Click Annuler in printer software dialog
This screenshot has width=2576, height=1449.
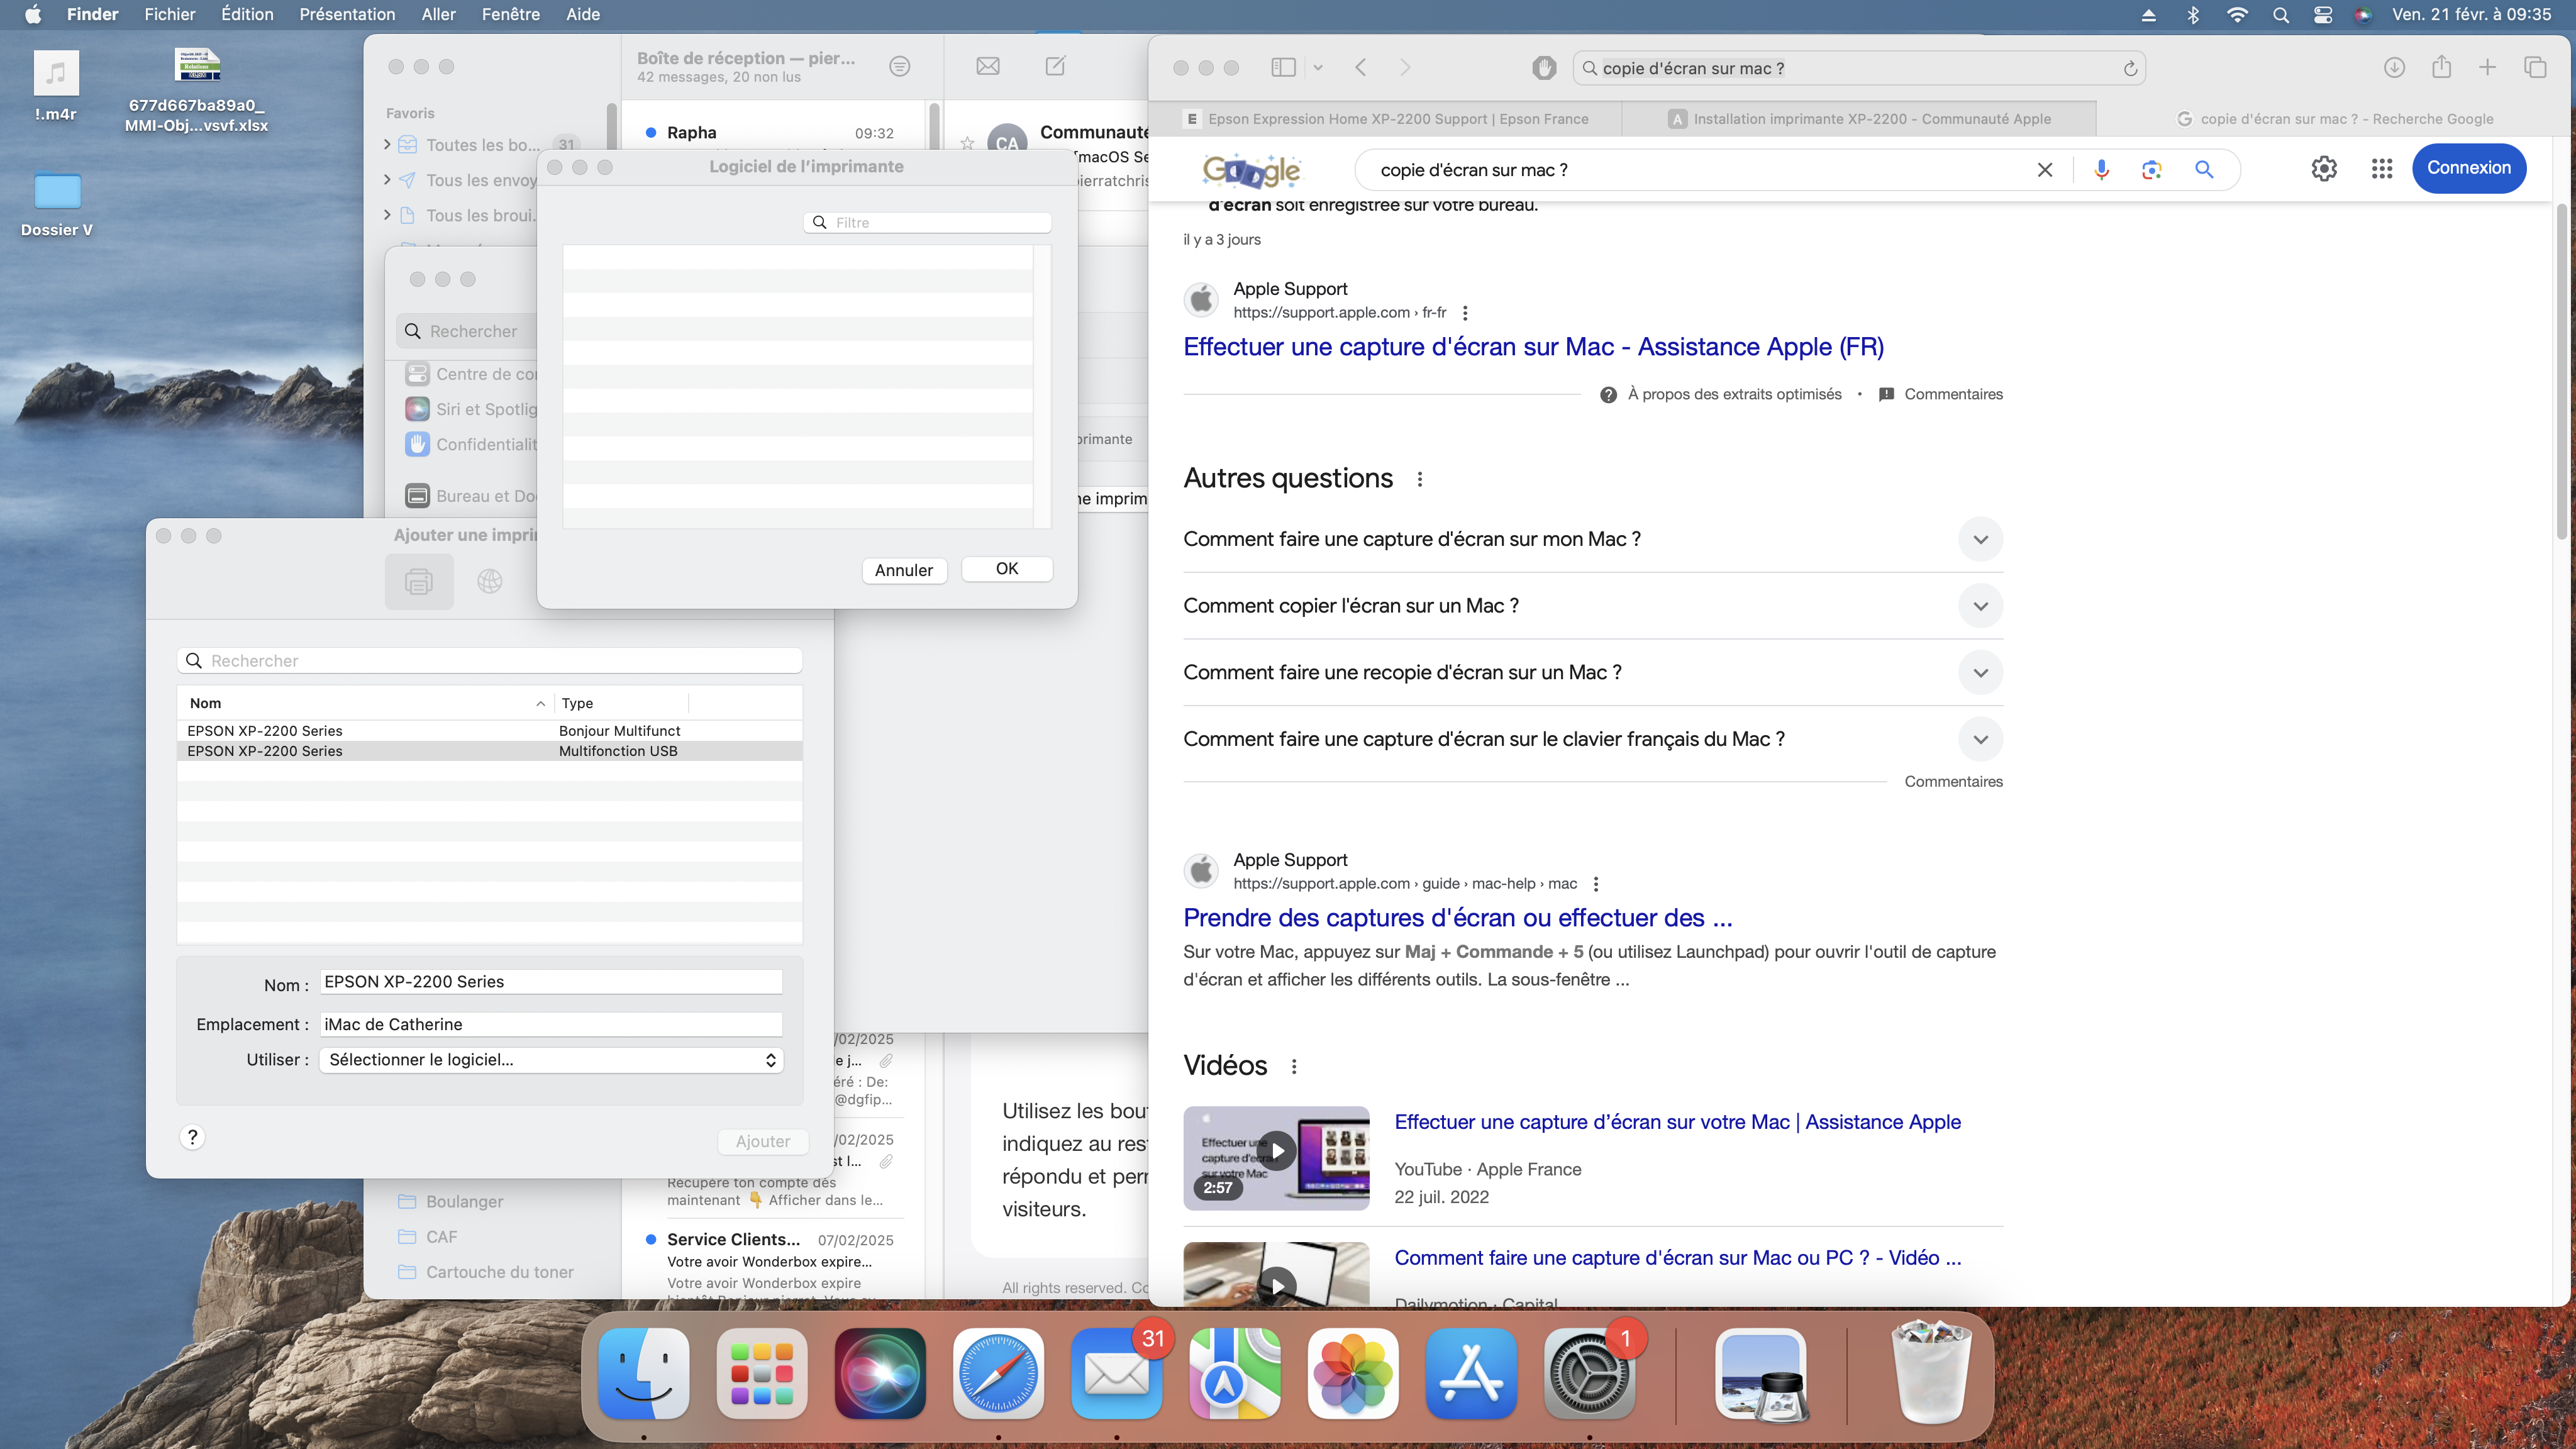pyautogui.click(x=903, y=570)
